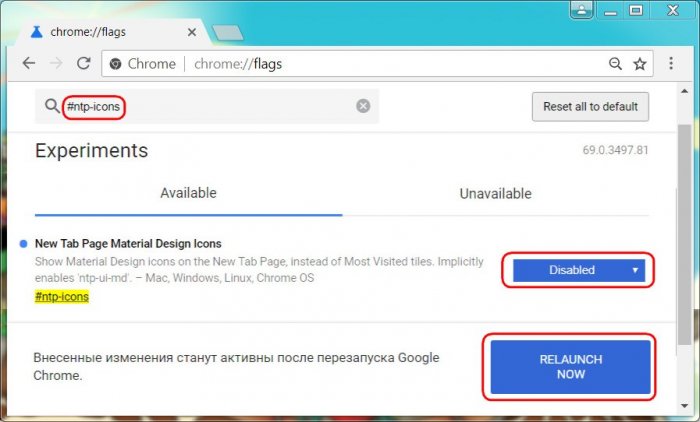The width and height of the screenshot is (700, 422).
Task: Click the Experiments heading
Action: coord(92,150)
